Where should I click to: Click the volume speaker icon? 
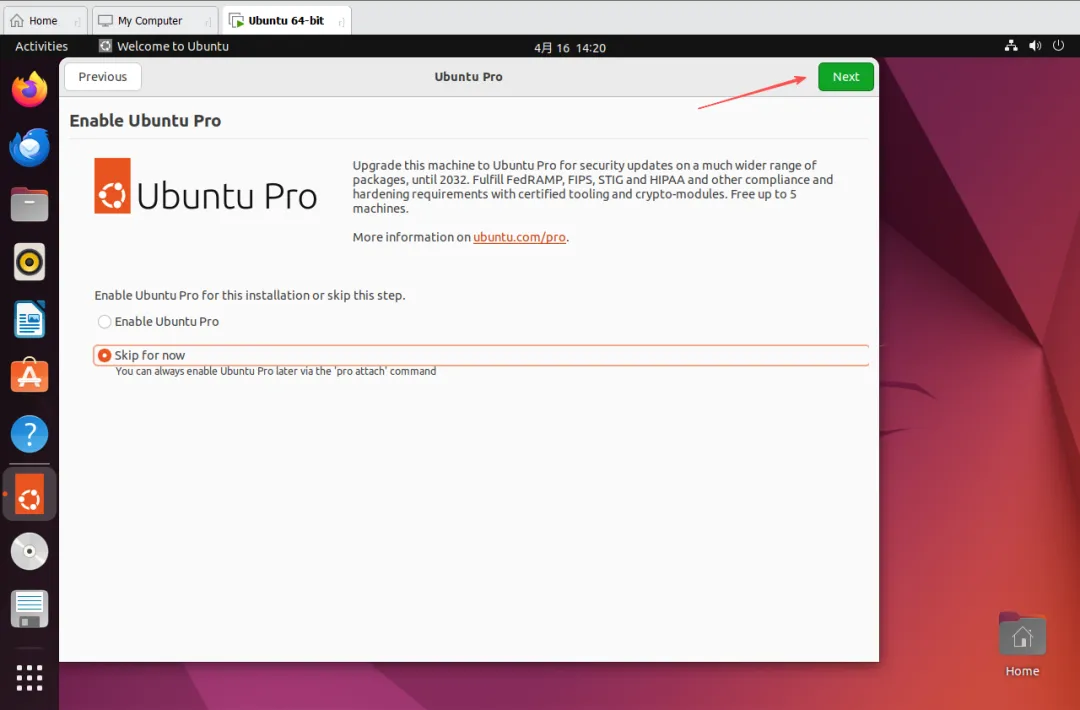1035,45
